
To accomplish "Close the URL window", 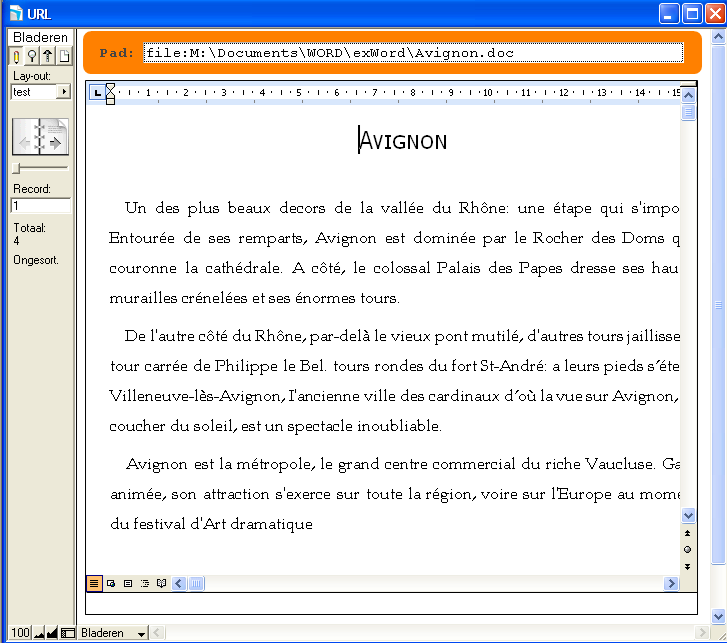I will [715, 13].
